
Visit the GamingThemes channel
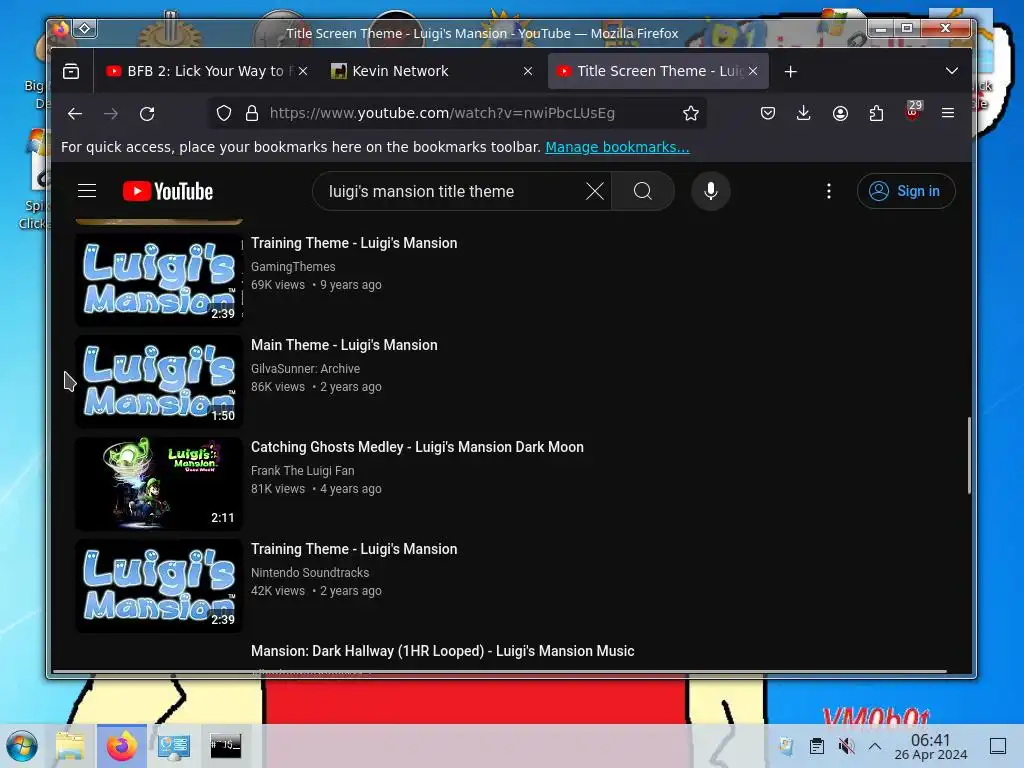coord(293,267)
